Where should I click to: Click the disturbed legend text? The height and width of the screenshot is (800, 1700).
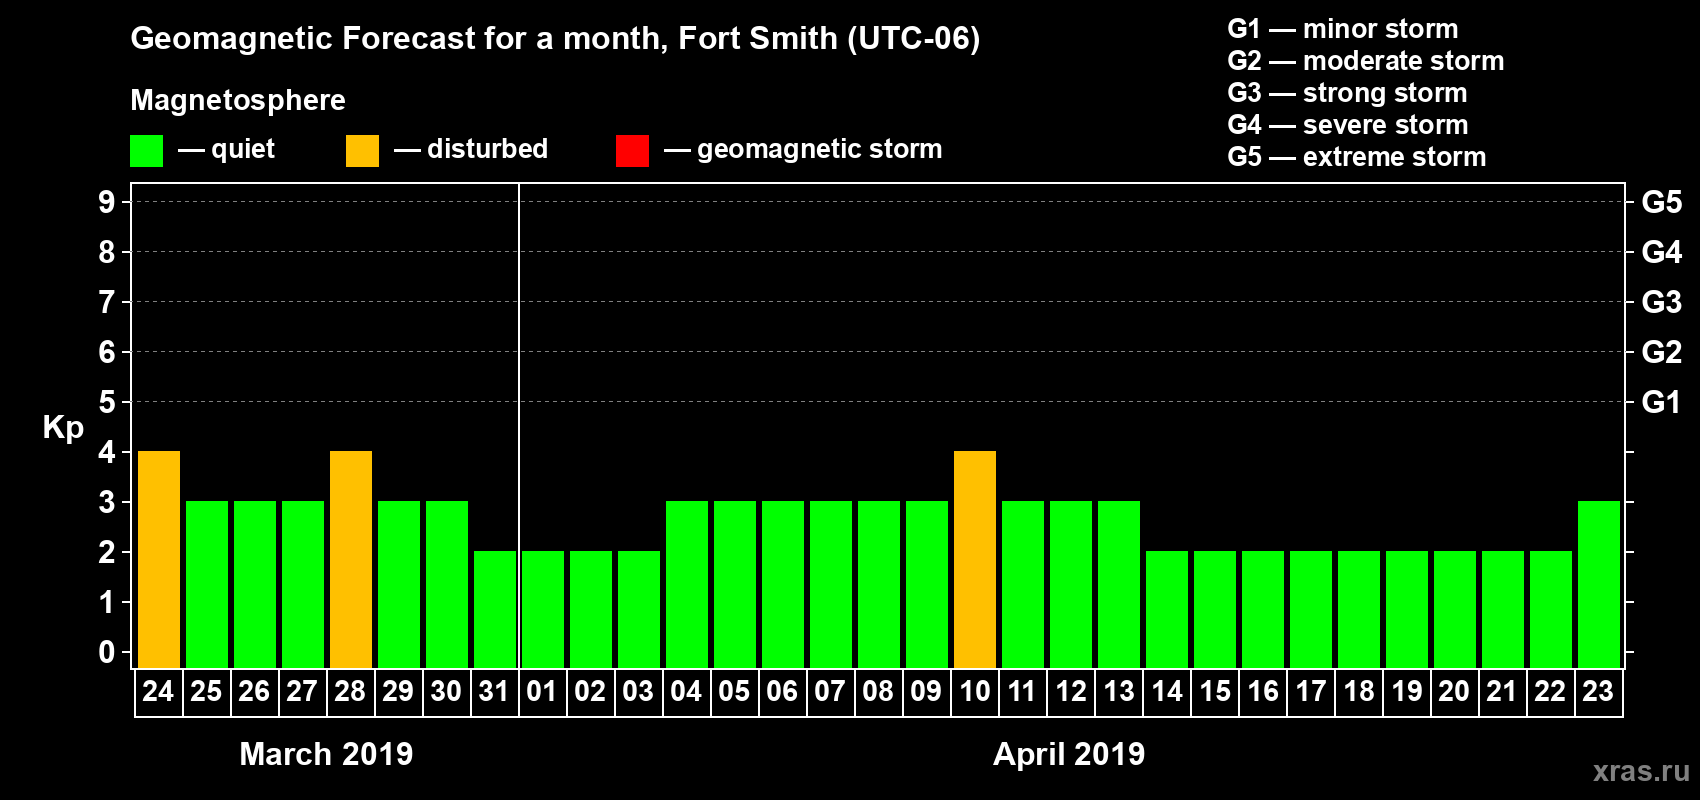click(488, 149)
